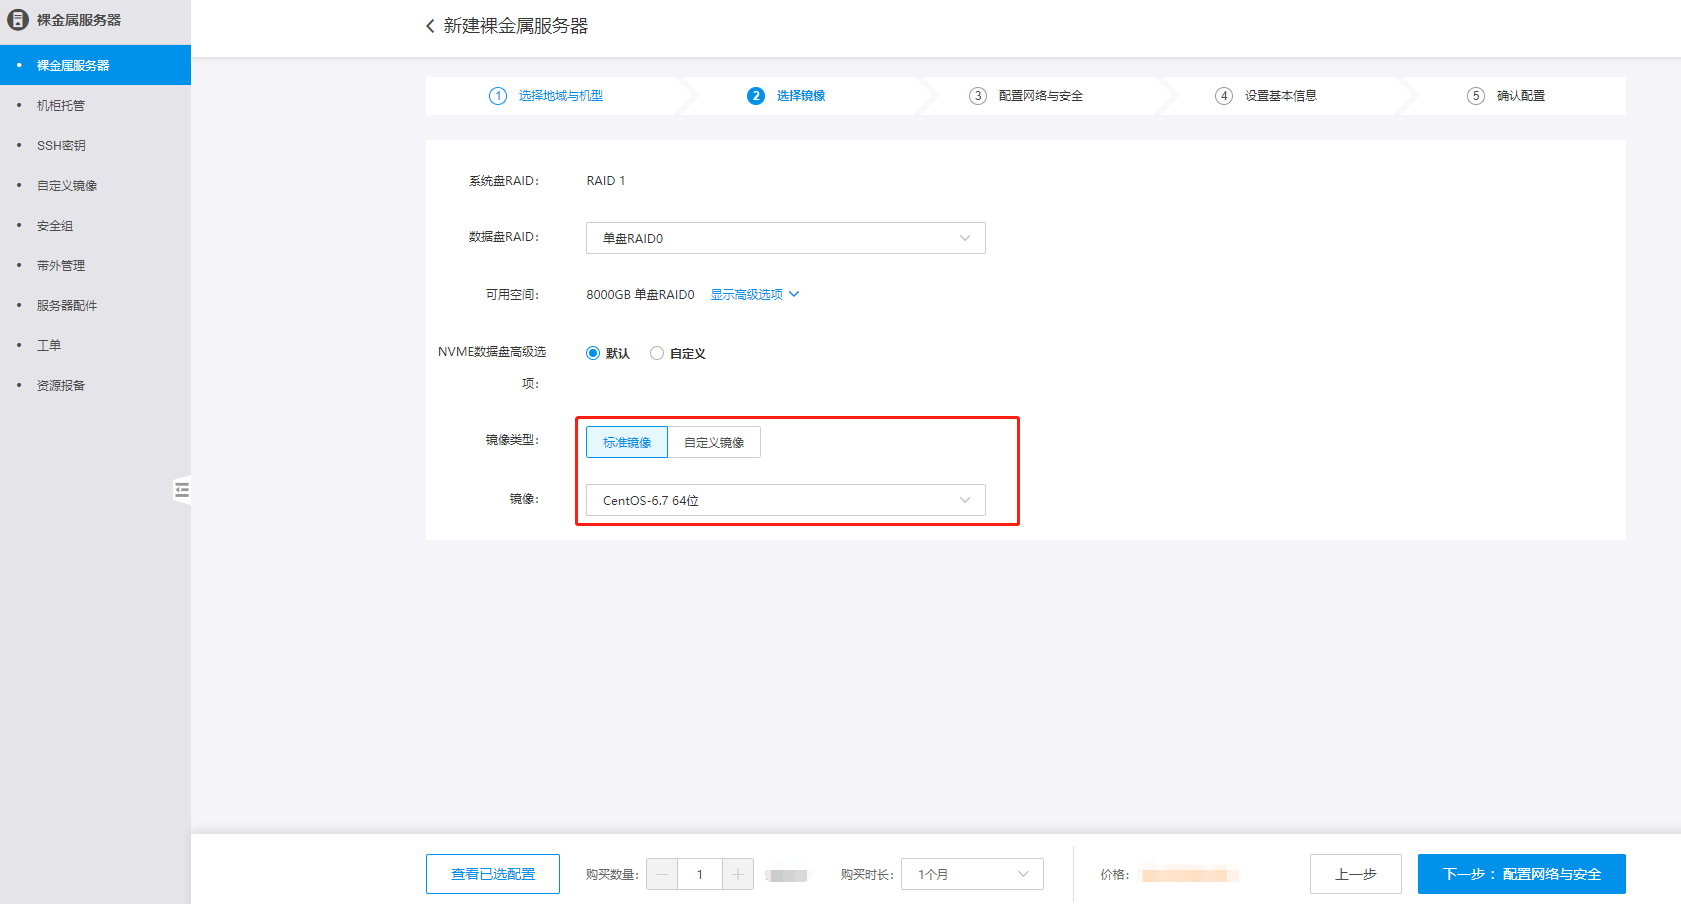Click the 裸金属服务器 header title in sidebar

pyautogui.click(x=79, y=20)
